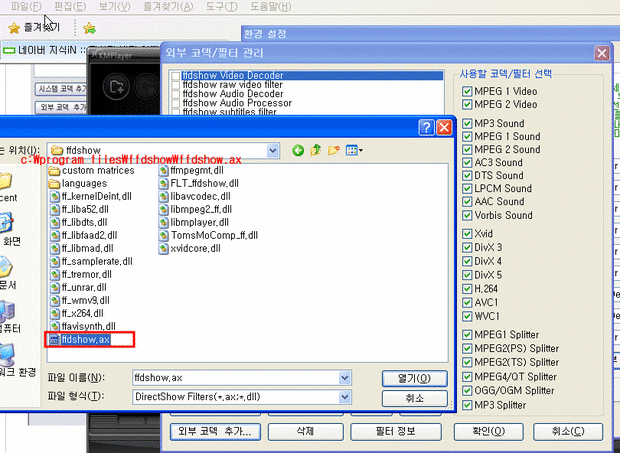Viewport: 620px width, 453px height.
Task: Click the 확인(O) confirm button
Action: pyautogui.click(x=489, y=431)
